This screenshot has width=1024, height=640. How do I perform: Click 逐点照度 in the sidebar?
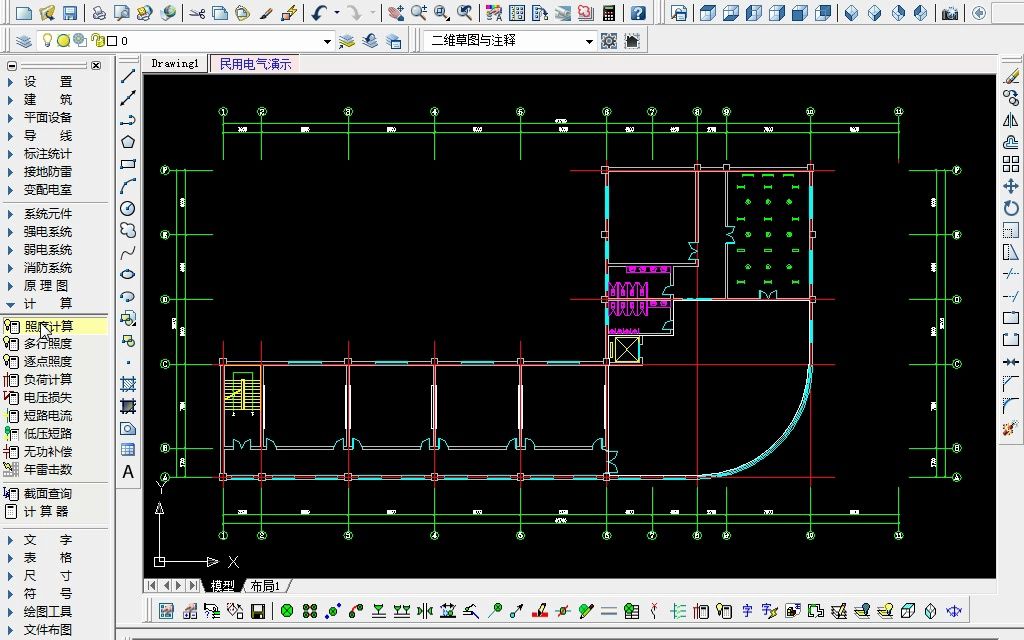coord(48,361)
